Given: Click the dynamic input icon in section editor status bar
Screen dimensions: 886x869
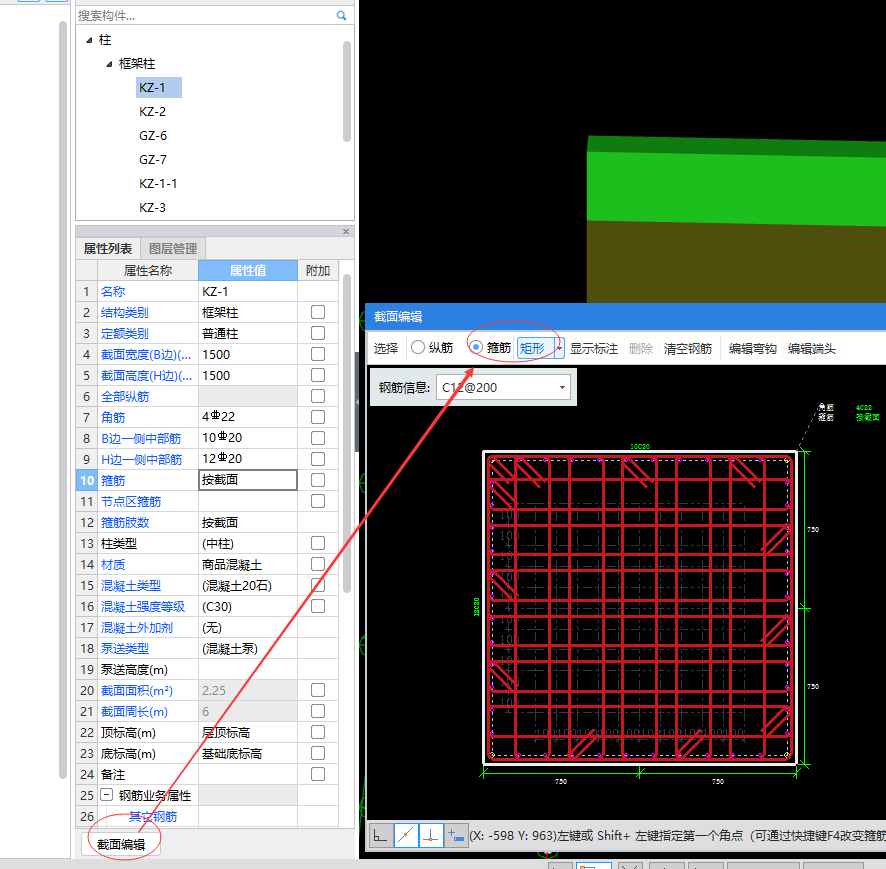Looking at the screenshot, I should pos(455,836).
